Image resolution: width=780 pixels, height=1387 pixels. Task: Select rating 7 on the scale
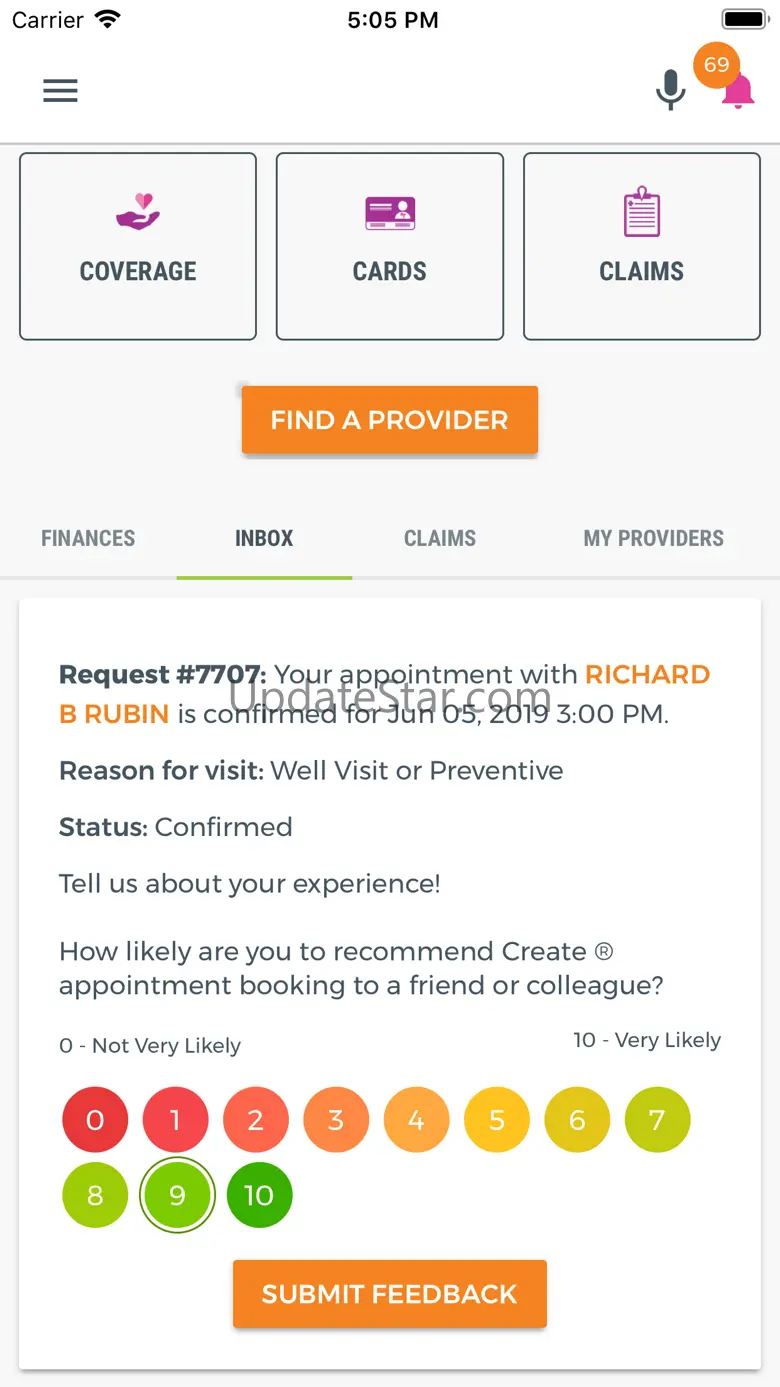pos(657,1120)
